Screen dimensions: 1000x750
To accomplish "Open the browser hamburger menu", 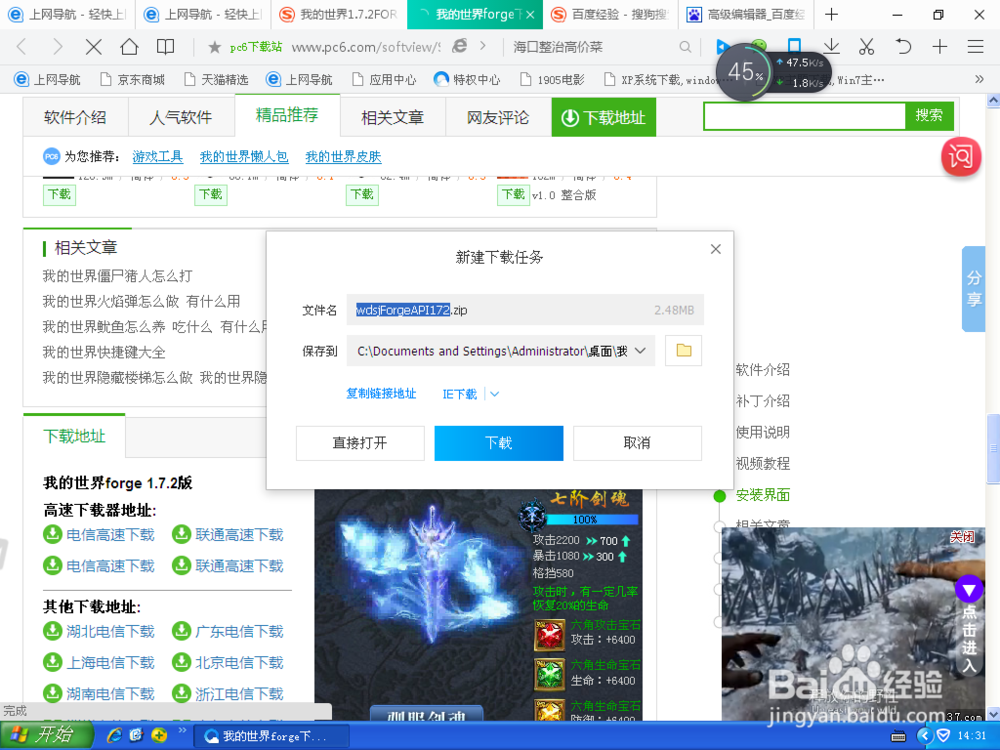I will click(x=975, y=47).
